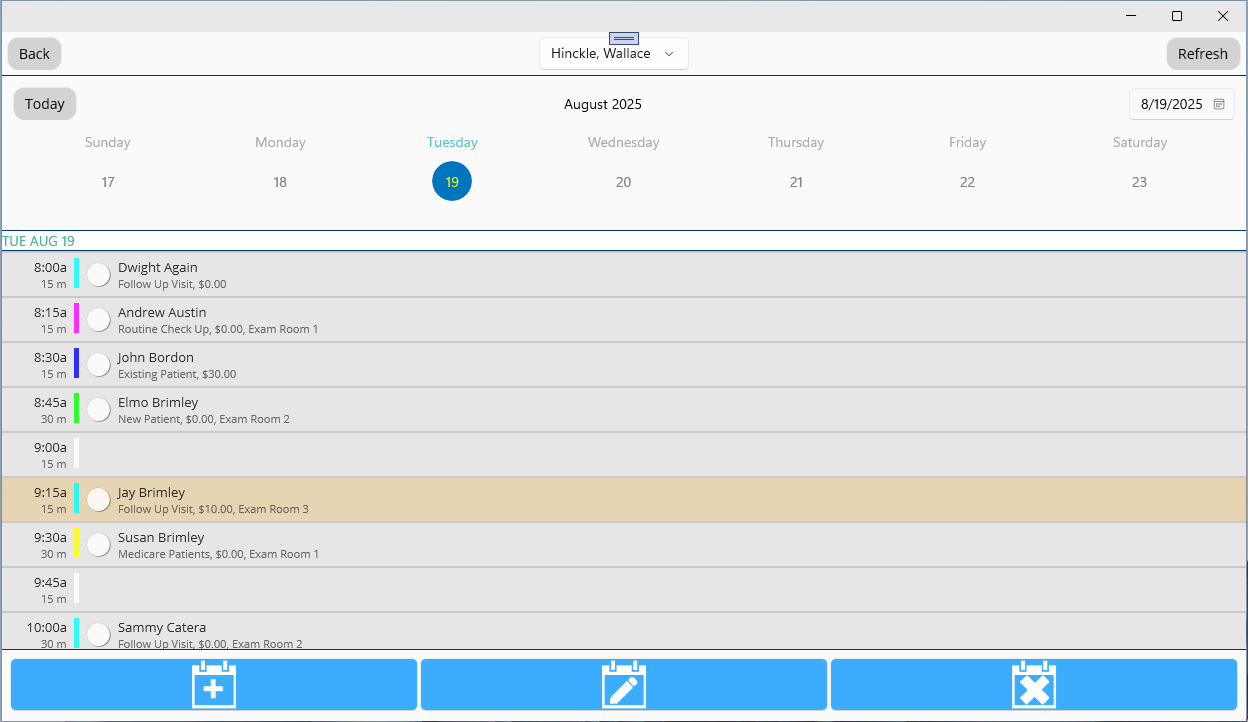Select Wednesday 20 in week view

point(624,182)
